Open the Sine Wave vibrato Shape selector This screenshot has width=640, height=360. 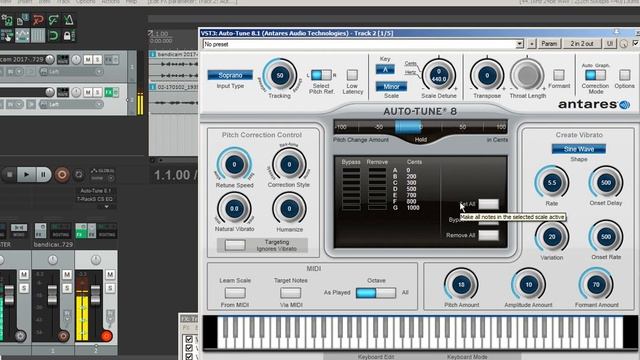point(579,149)
